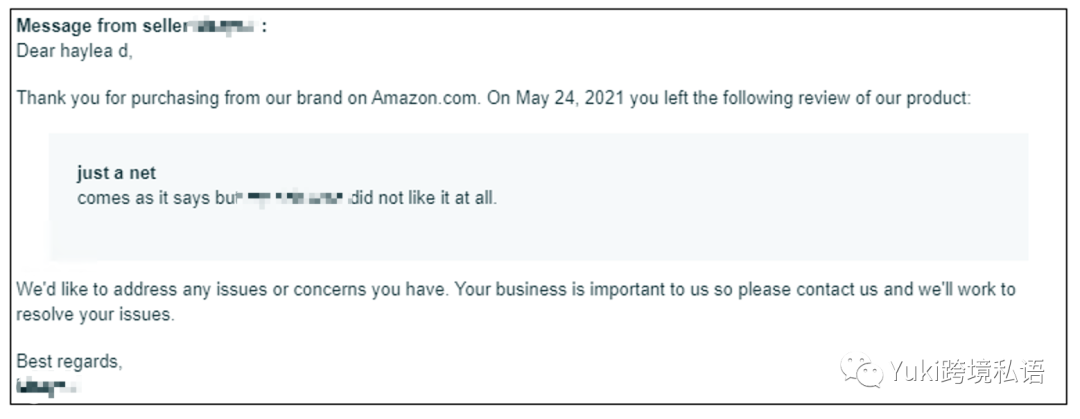Click the blurred words inside the review body
This screenshot has height=419, width=1080.
[x=292, y=198]
